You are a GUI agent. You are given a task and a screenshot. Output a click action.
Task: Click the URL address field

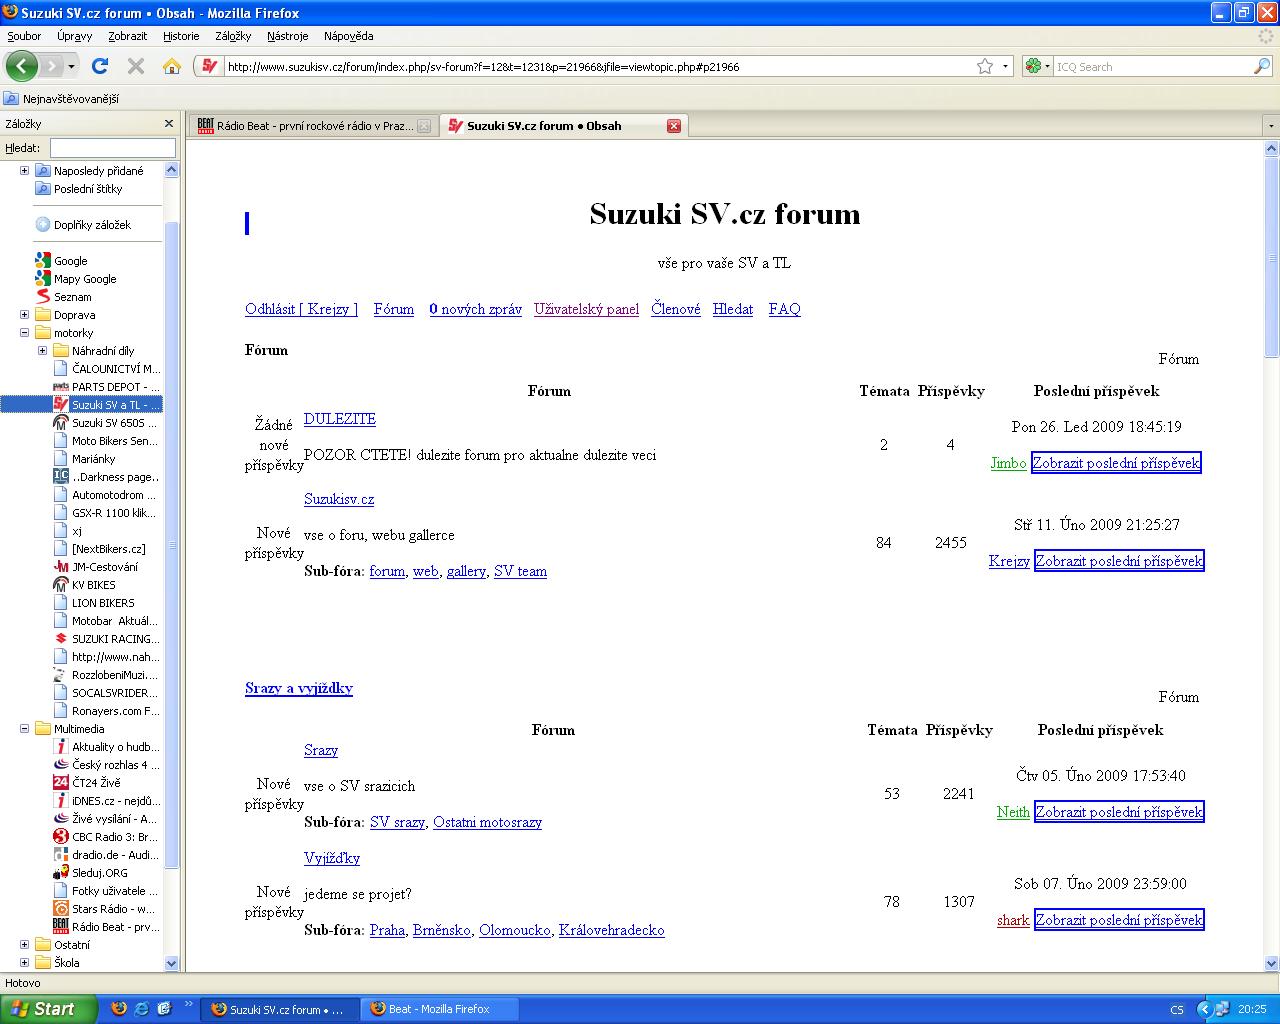pos(598,66)
